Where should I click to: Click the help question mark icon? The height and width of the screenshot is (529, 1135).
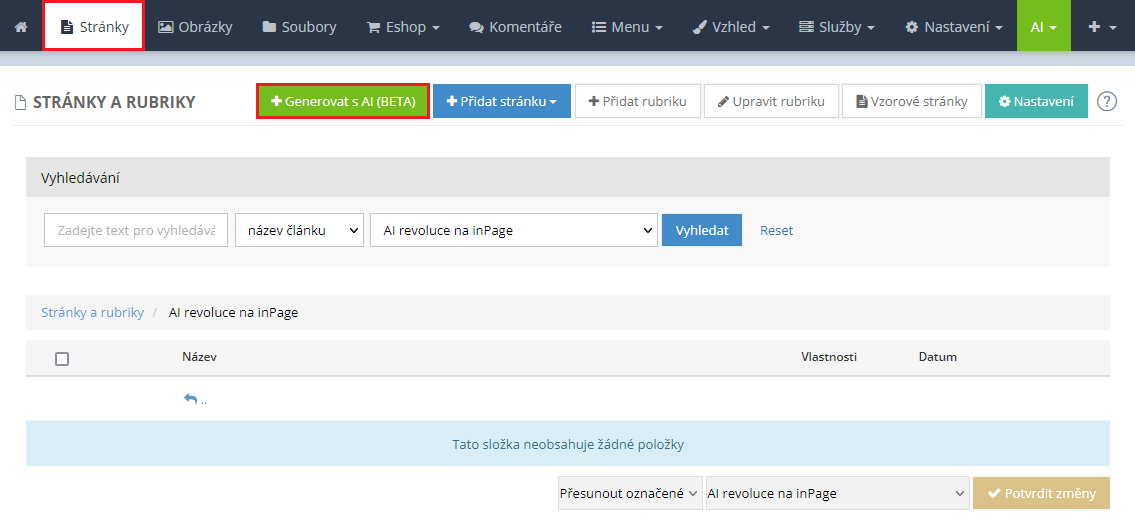click(x=1106, y=101)
